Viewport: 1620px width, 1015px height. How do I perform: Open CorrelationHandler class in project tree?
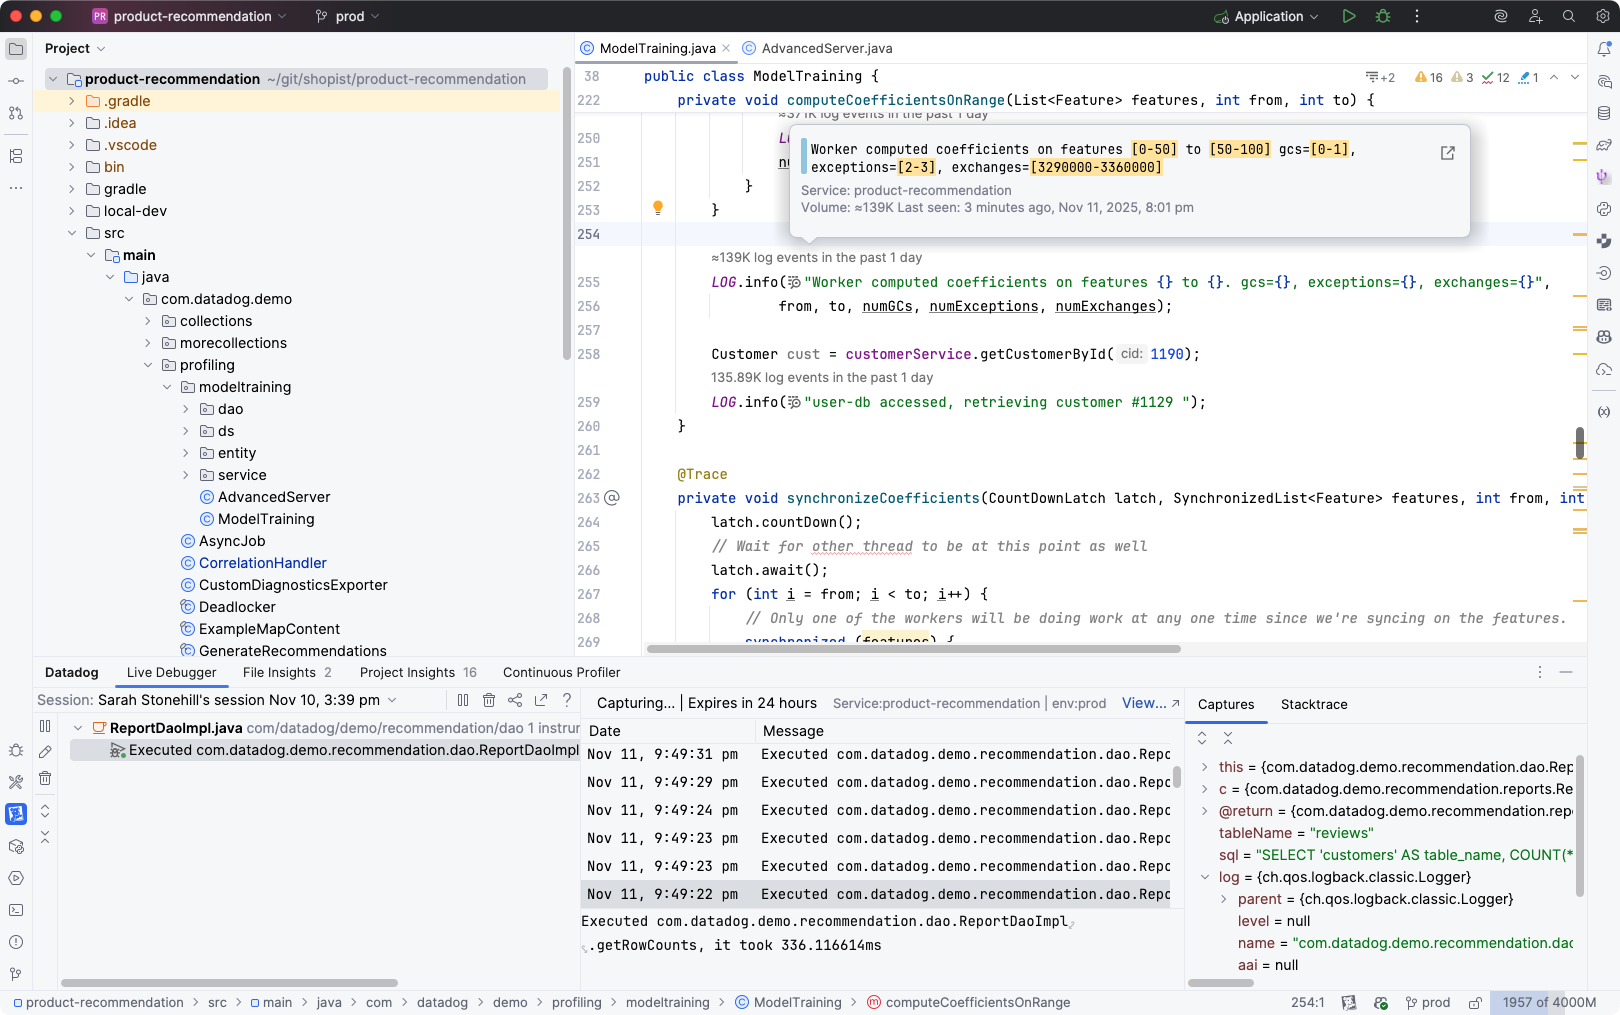262,563
